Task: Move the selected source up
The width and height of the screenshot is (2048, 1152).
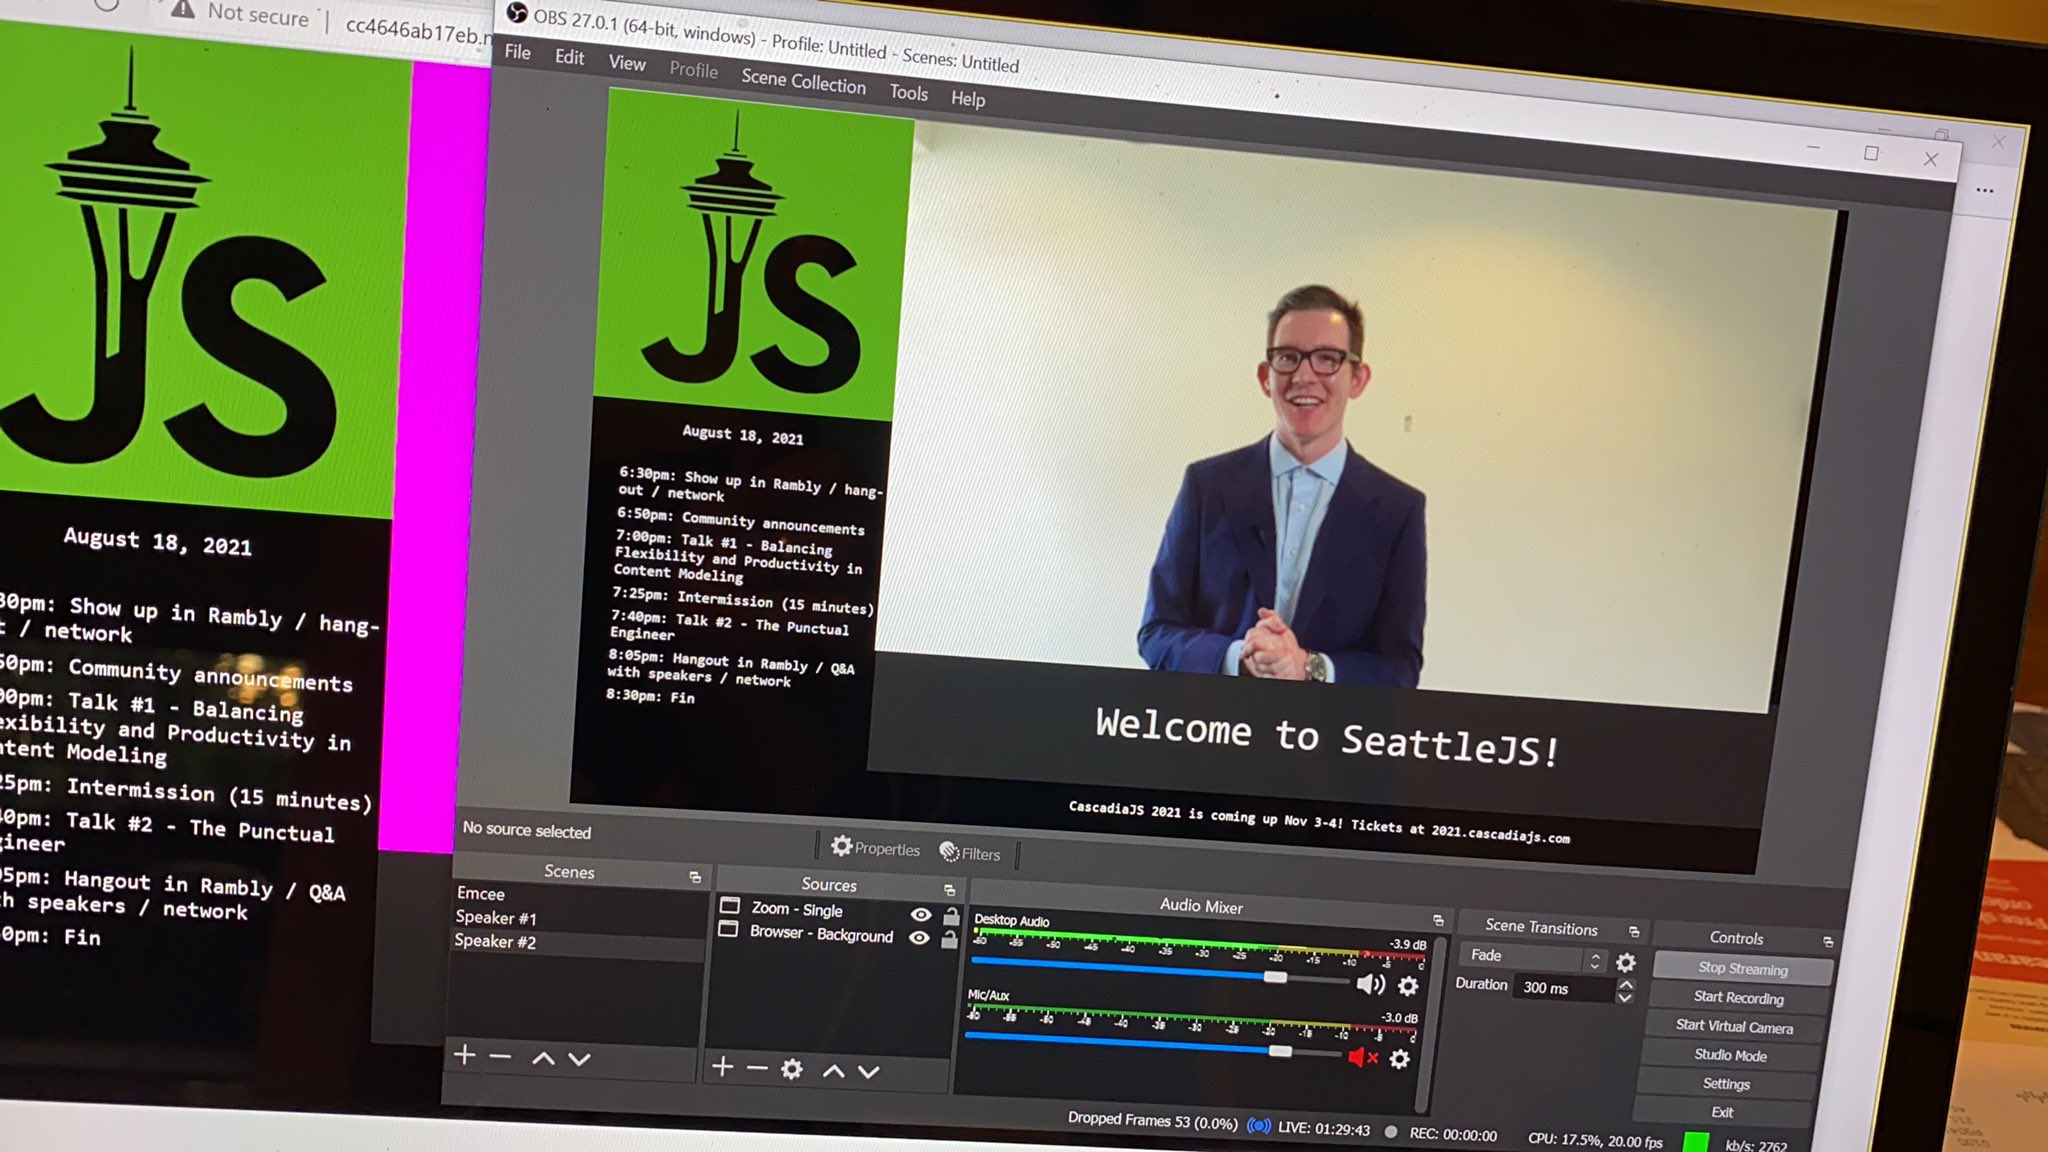Action: pos(833,1071)
